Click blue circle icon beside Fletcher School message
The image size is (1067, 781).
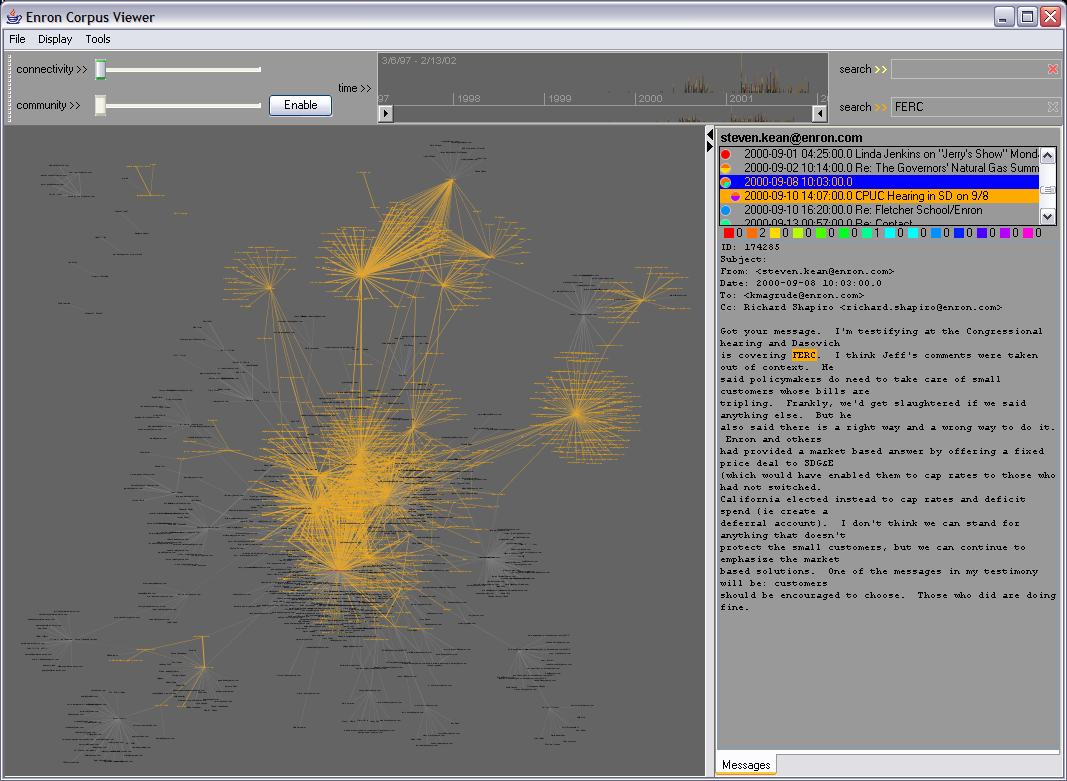point(725,210)
